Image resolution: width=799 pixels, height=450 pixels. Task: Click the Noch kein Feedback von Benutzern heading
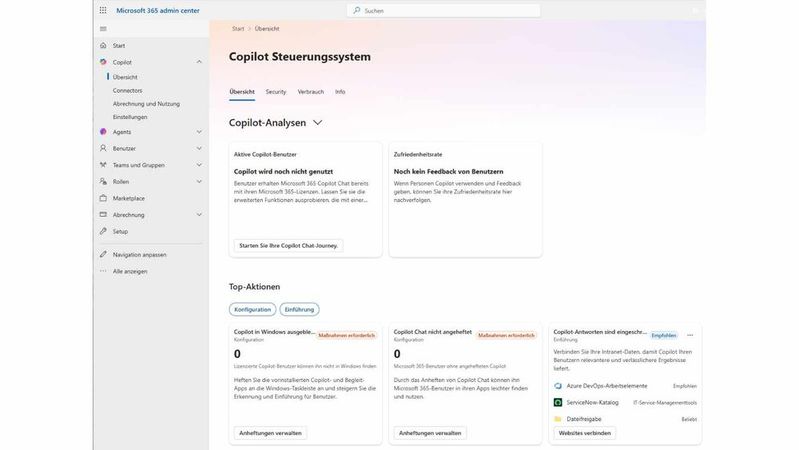click(x=448, y=172)
